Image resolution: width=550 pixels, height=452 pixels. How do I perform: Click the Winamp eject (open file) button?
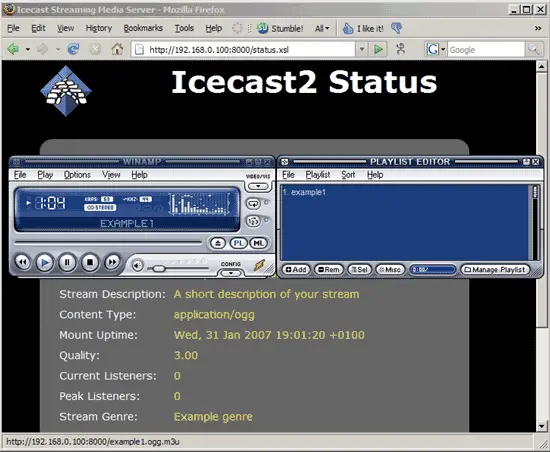pyautogui.click(x=218, y=243)
